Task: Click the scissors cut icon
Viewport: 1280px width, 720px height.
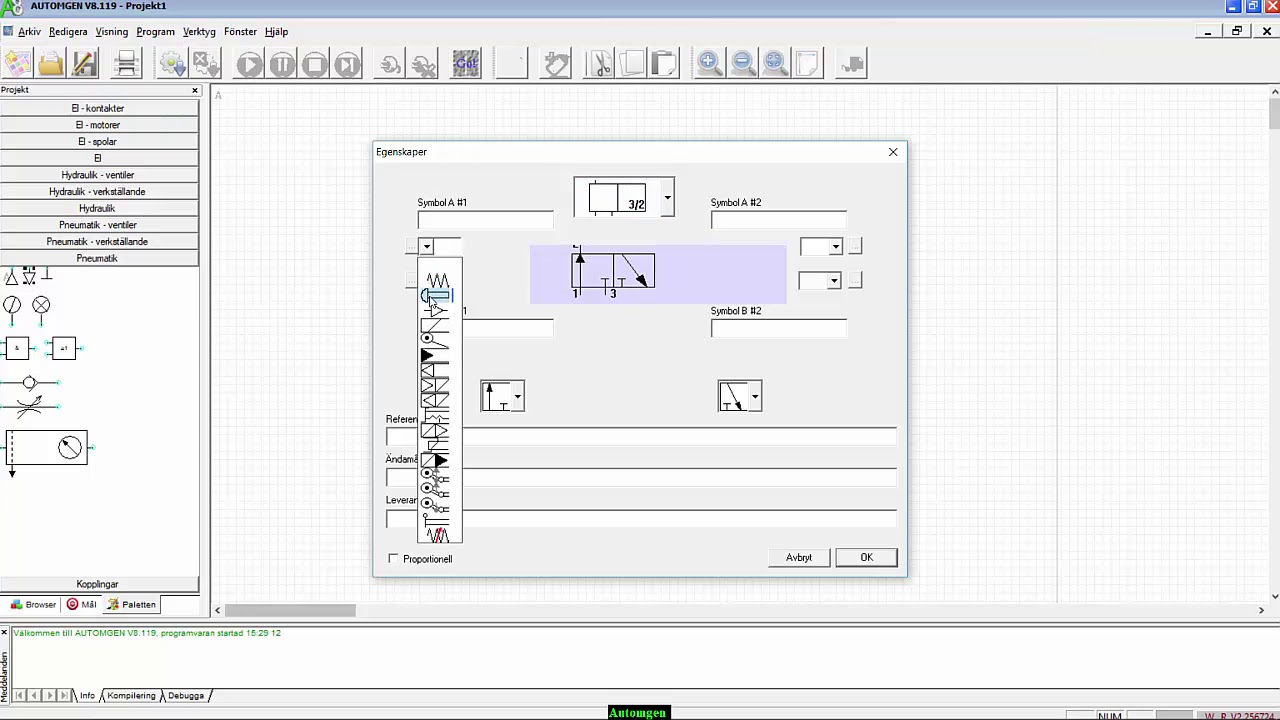Action: click(x=601, y=64)
